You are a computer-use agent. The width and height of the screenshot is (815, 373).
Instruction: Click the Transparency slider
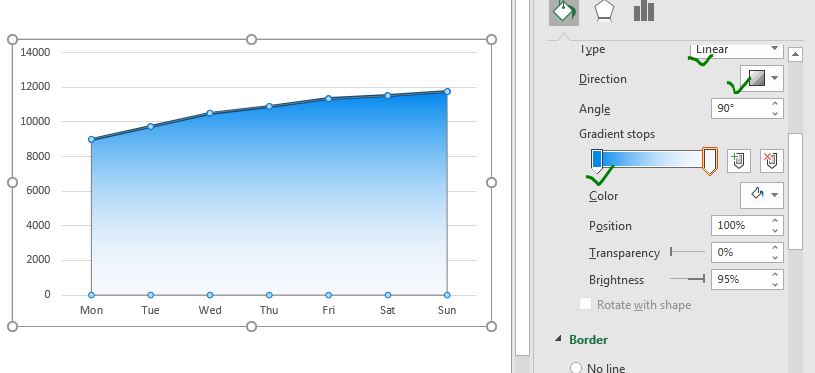pyautogui.click(x=687, y=252)
